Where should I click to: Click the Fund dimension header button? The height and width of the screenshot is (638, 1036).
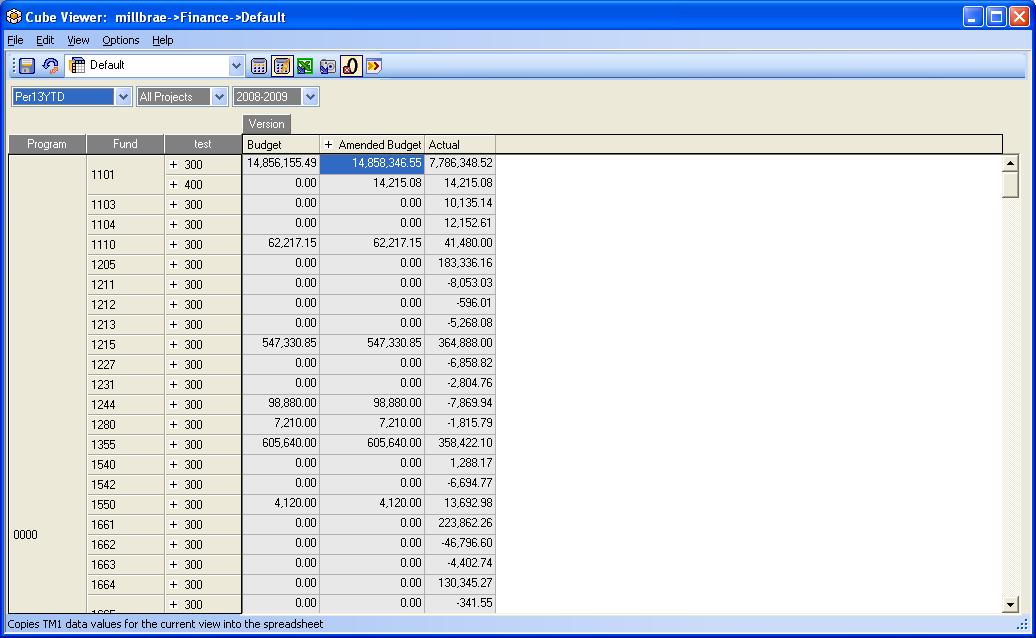(125, 144)
